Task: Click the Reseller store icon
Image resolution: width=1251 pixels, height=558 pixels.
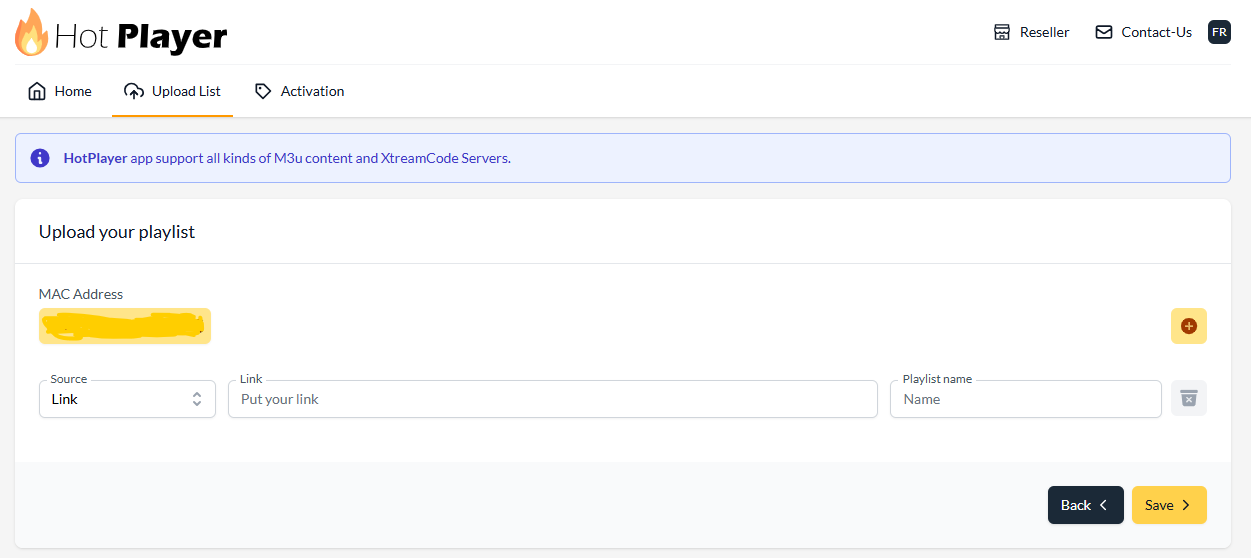Action: (1002, 32)
